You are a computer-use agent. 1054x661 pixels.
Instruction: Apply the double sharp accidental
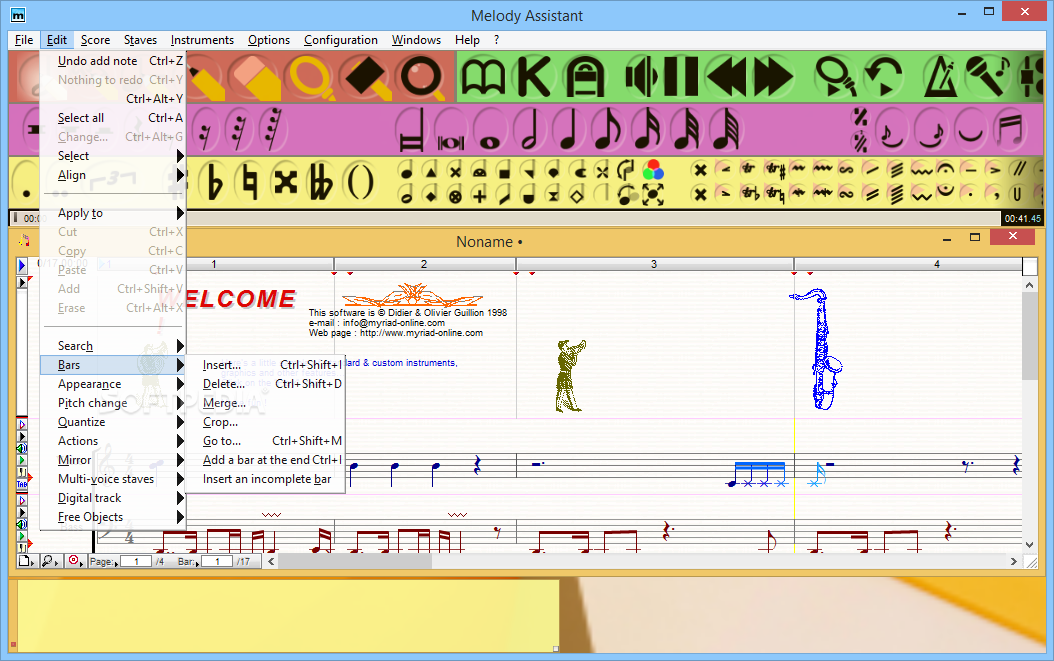286,182
